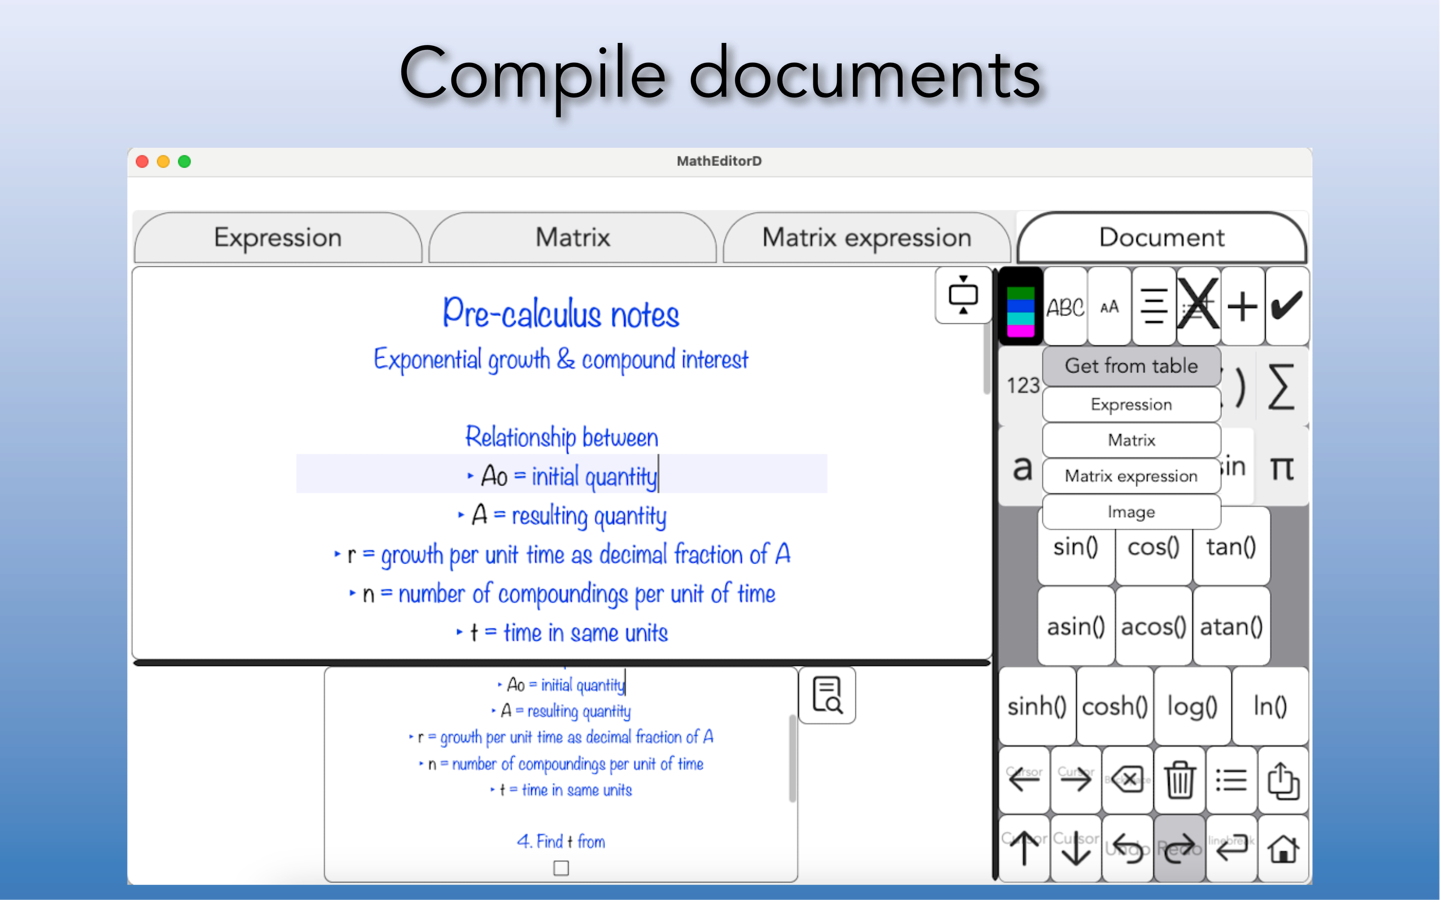Click the 'Pre-calculus notes' title line
Image resolution: width=1440 pixels, height=900 pixels.
pos(561,314)
